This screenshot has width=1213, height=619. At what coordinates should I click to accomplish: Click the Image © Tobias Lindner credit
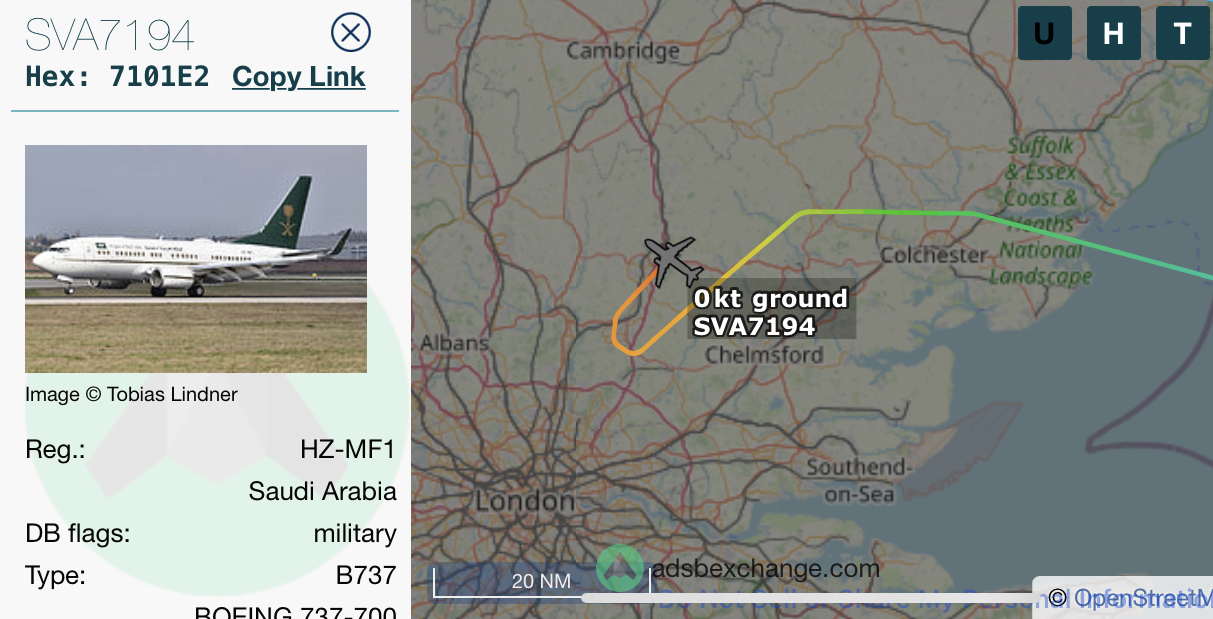pos(132,394)
